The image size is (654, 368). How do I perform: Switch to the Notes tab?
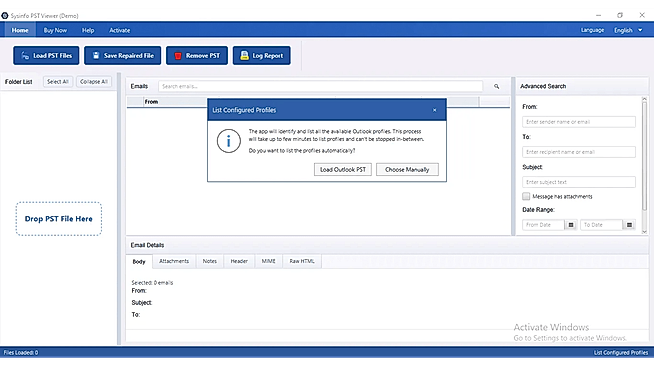tap(210, 261)
